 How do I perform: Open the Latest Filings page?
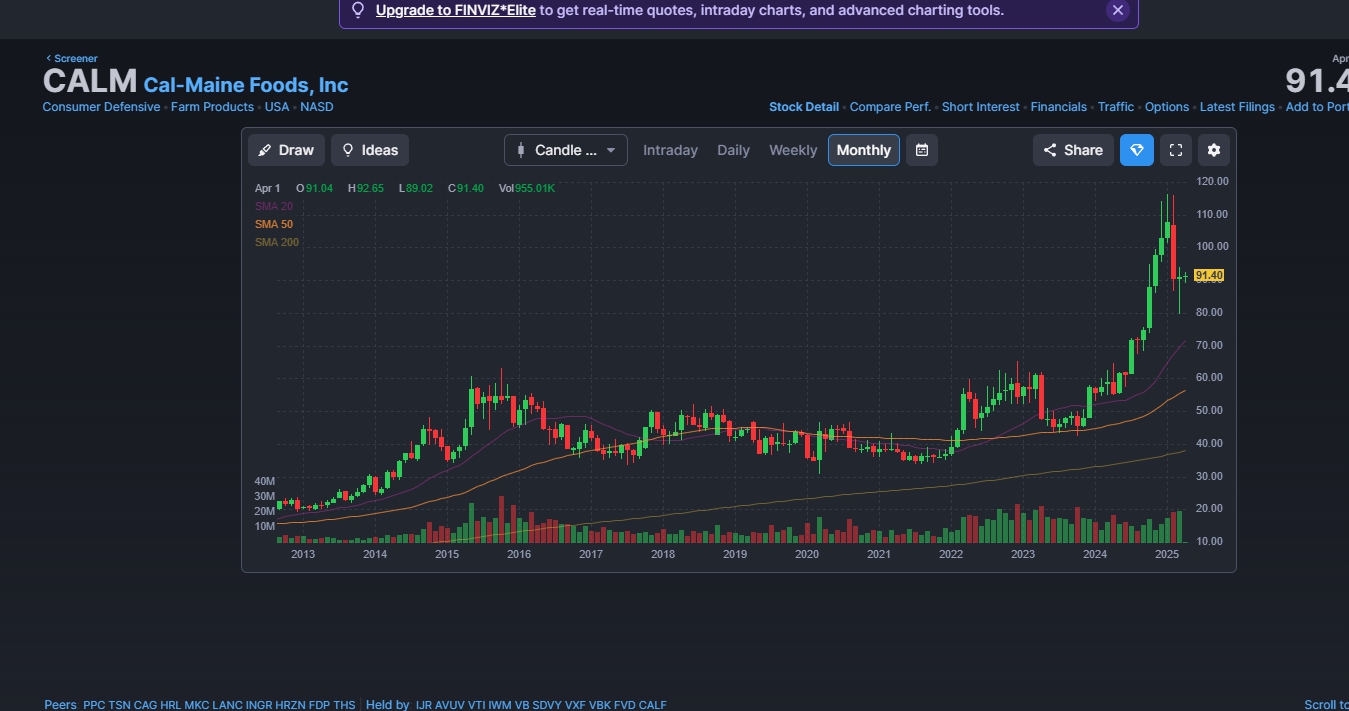(x=1237, y=107)
